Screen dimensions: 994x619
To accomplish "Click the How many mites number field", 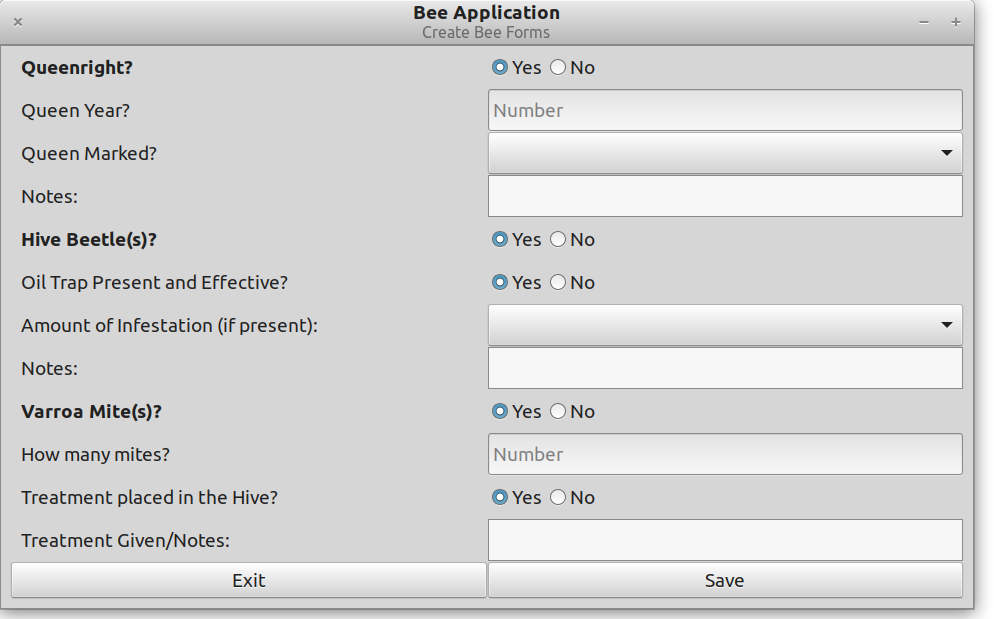I will point(724,454).
